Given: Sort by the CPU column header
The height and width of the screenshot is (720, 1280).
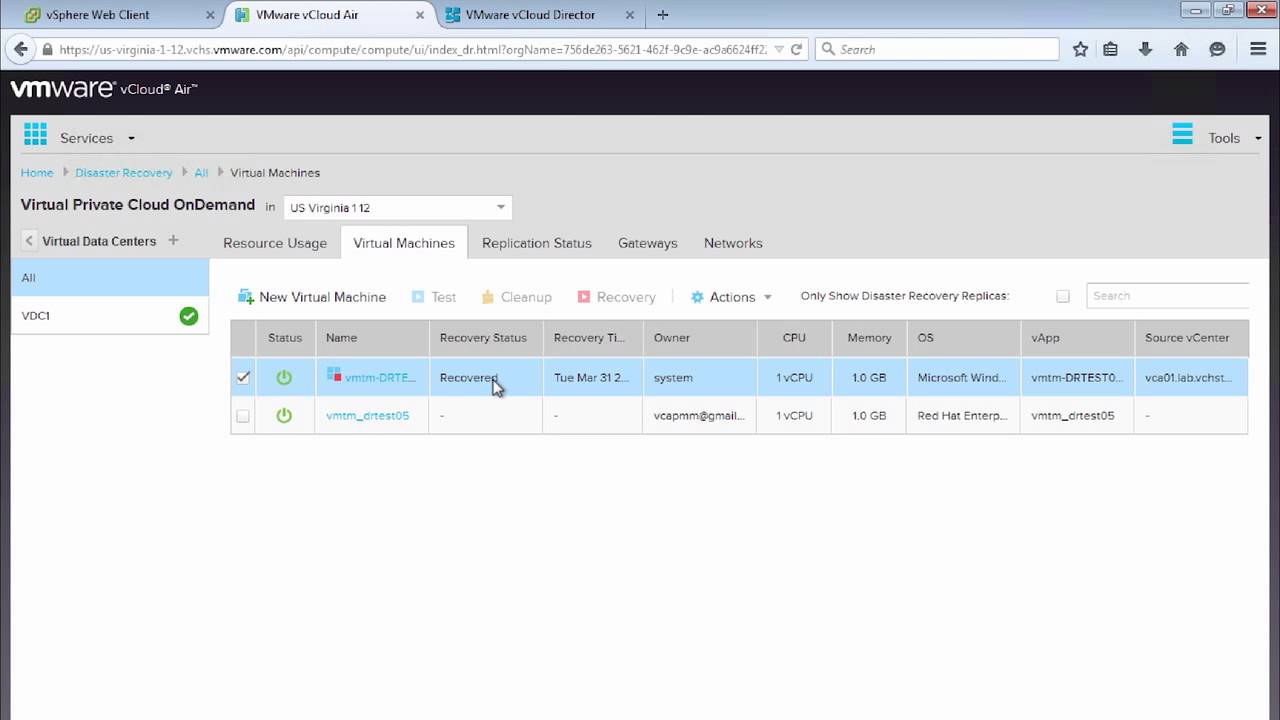Looking at the screenshot, I should pos(794,338).
